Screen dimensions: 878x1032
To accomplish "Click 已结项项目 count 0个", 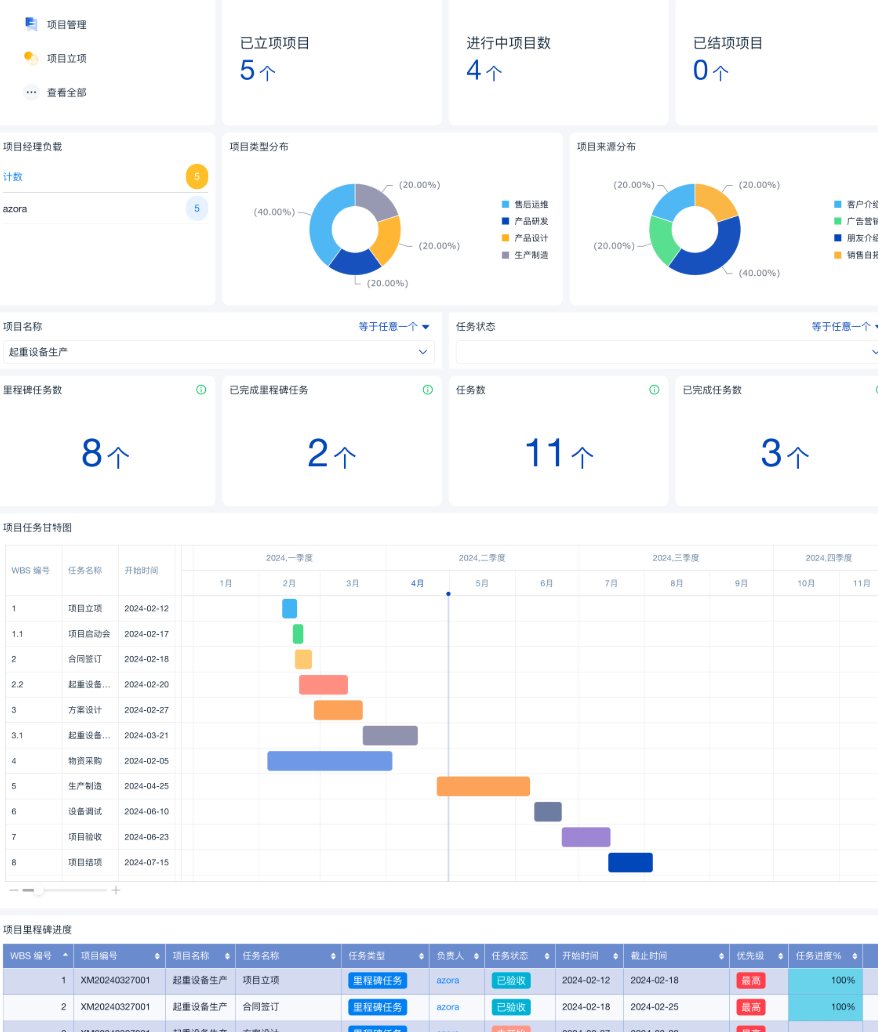I will click(711, 70).
